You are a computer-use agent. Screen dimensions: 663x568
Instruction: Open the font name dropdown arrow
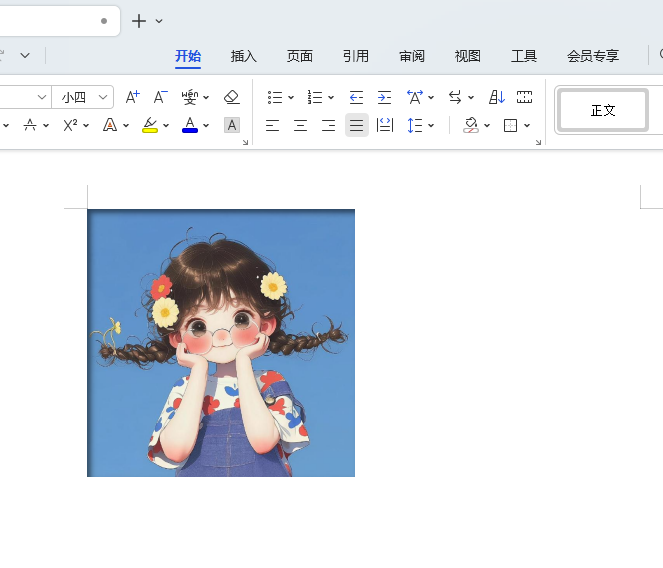pyautogui.click(x=41, y=97)
